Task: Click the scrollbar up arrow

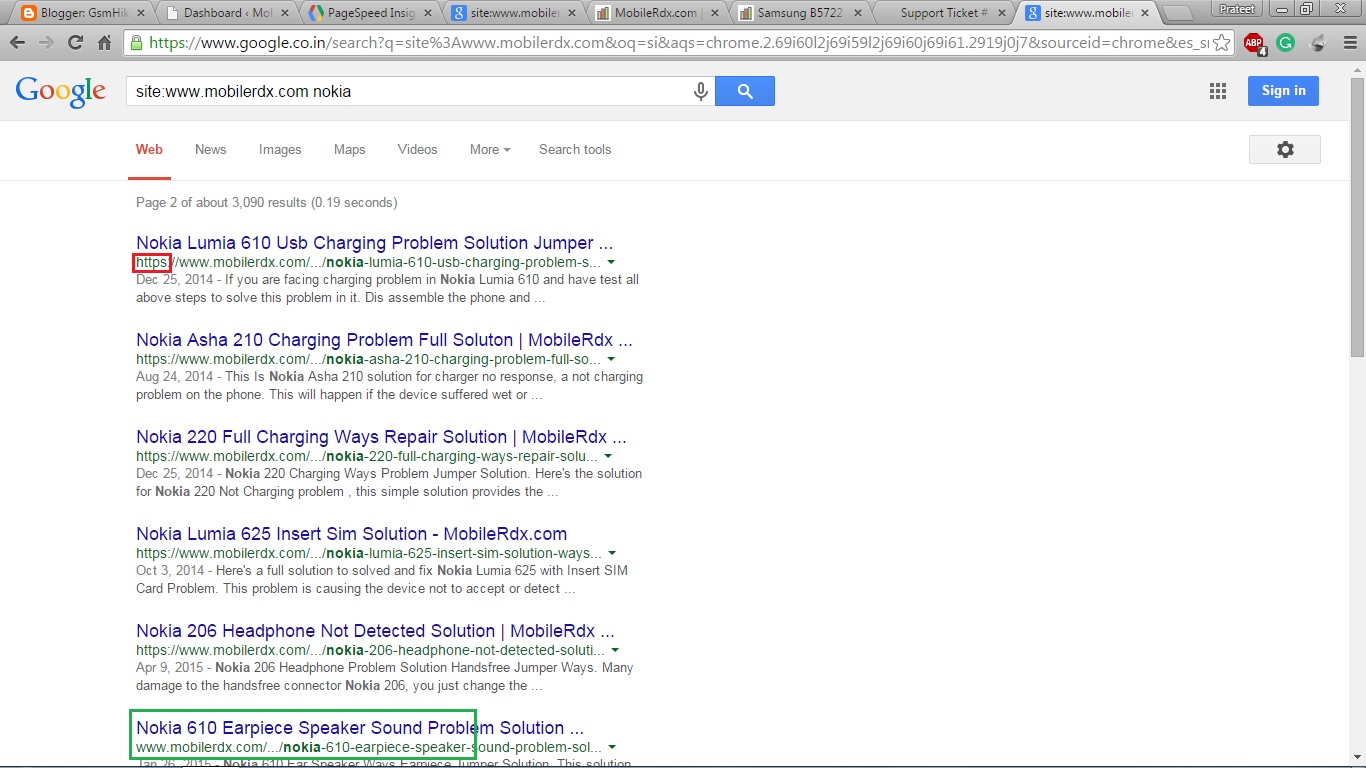Action: [1357, 70]
